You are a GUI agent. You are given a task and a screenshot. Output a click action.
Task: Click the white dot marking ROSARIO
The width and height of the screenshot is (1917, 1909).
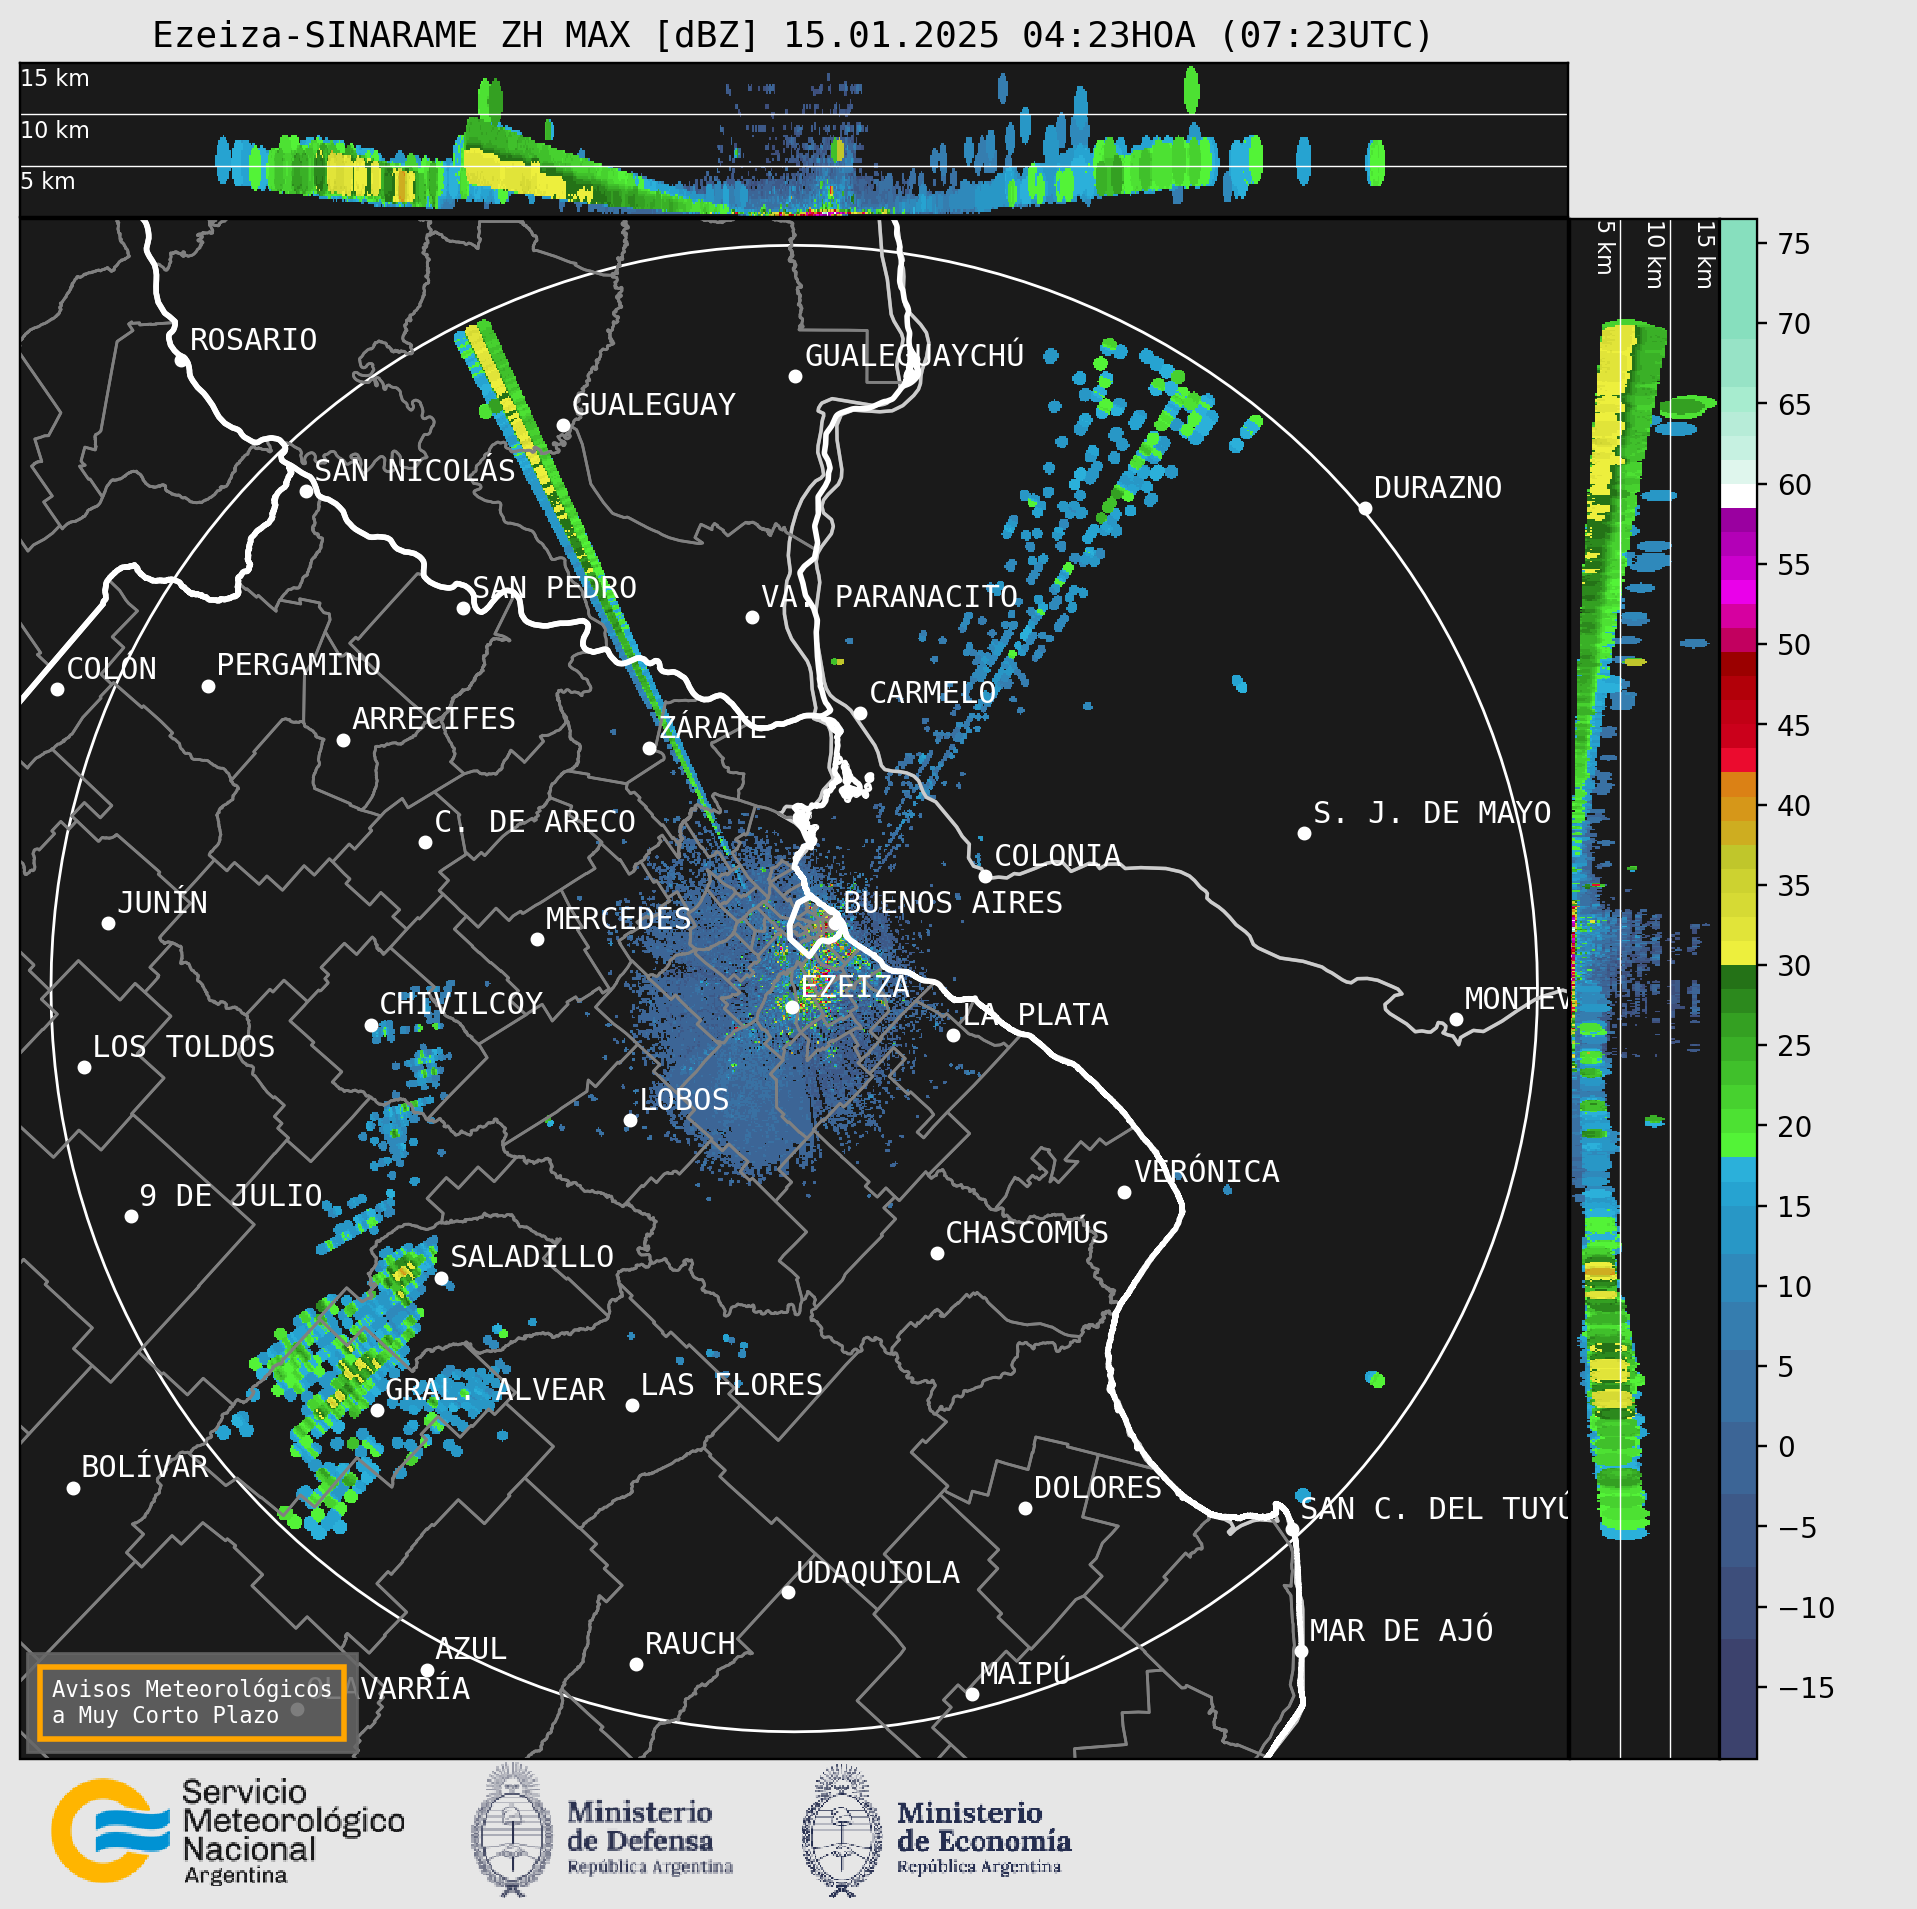coord(181,360)
